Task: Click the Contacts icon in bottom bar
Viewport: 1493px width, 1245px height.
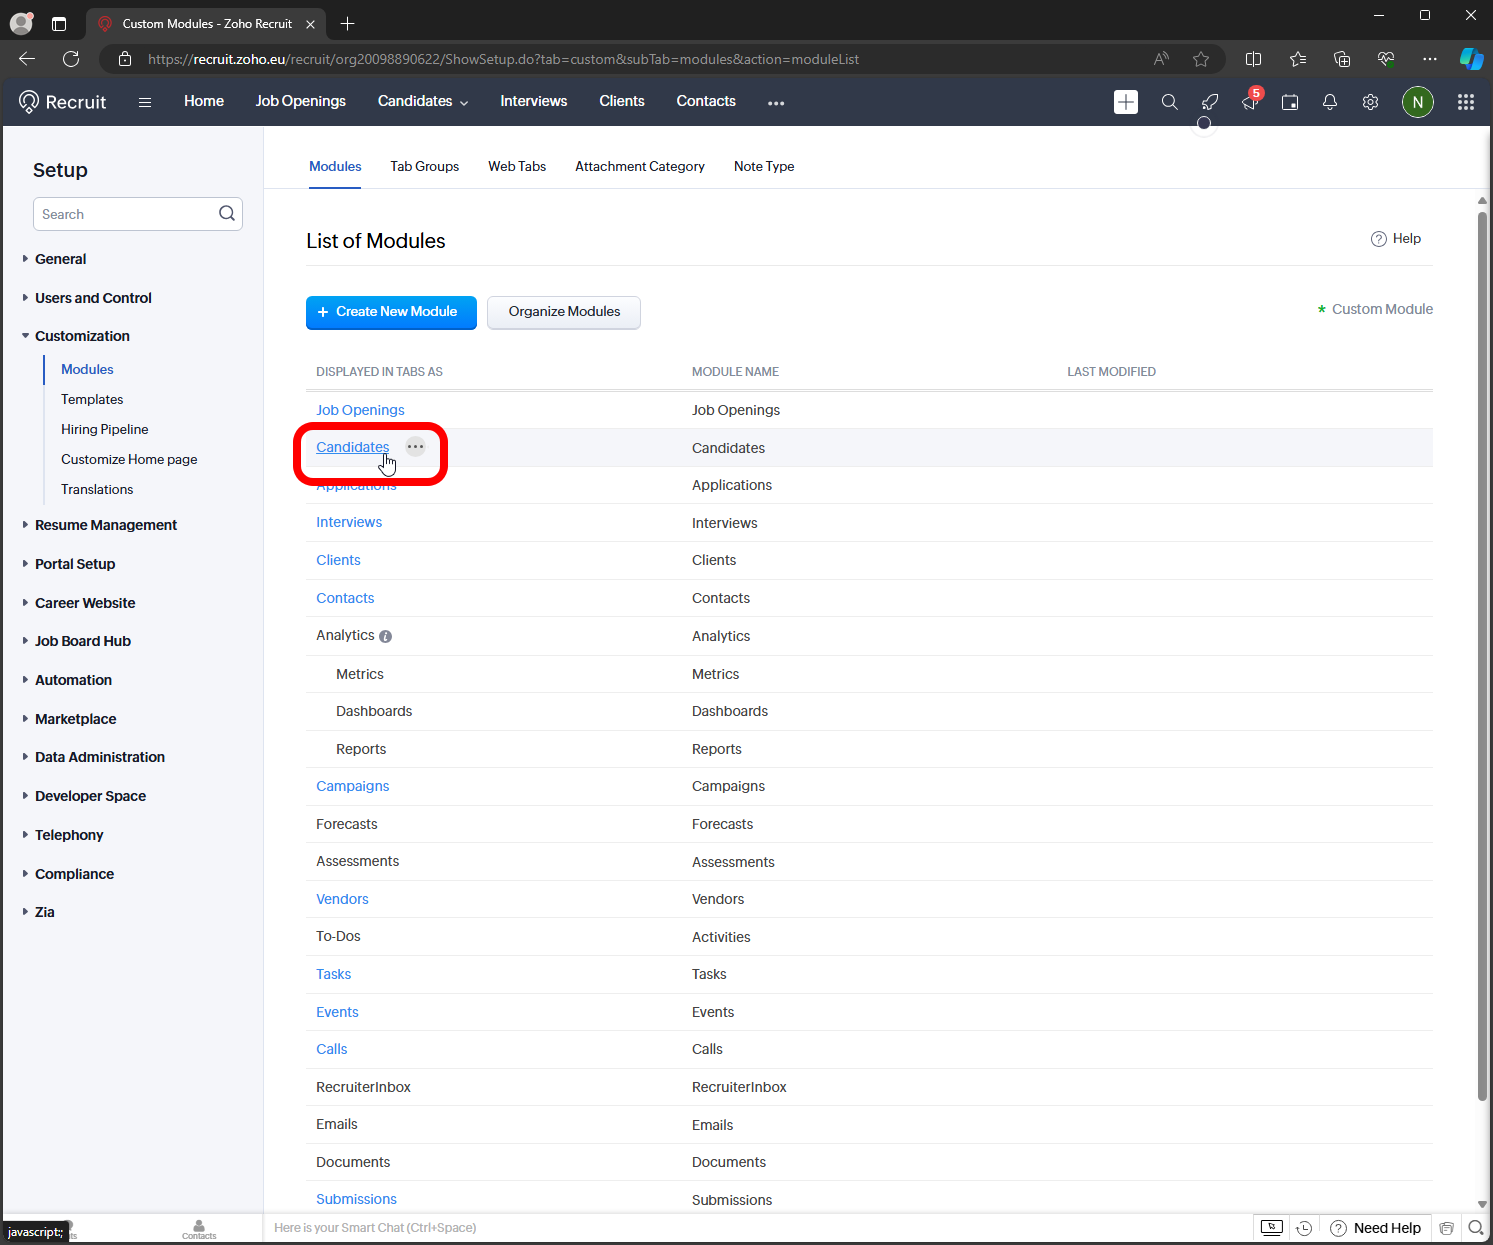Action: click(x=199, y=1229)
